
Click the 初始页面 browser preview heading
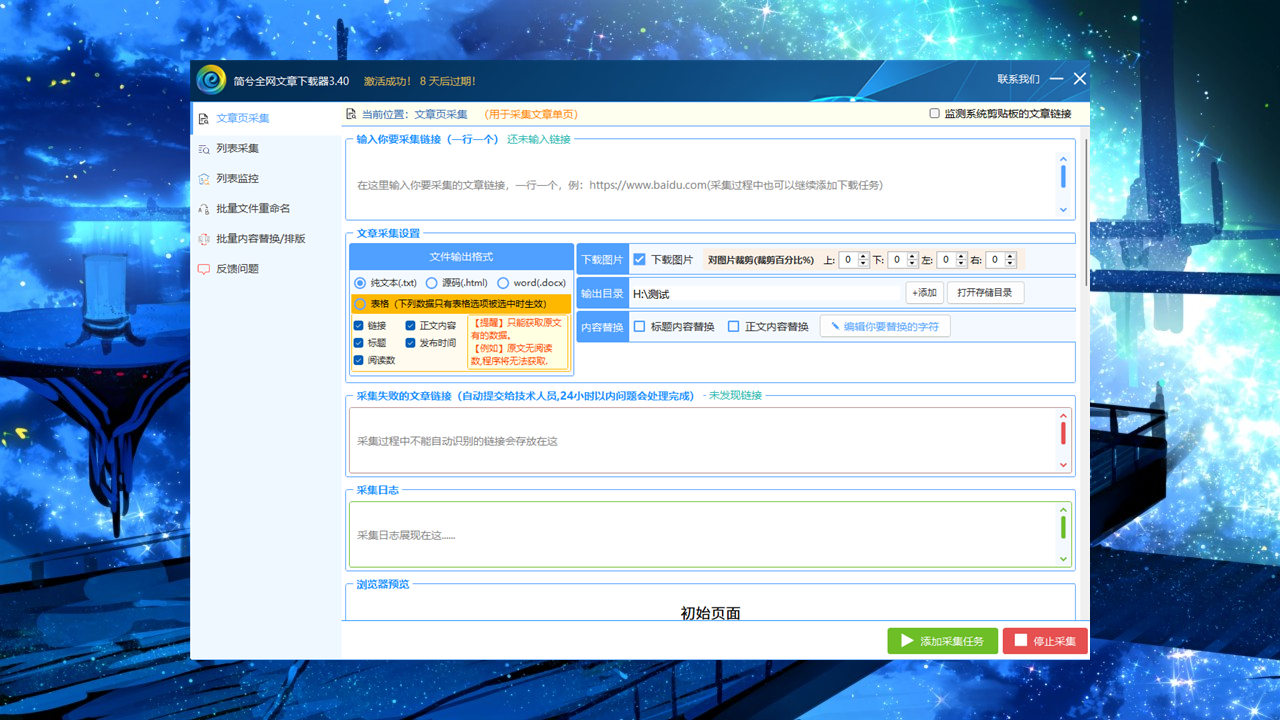710,613
